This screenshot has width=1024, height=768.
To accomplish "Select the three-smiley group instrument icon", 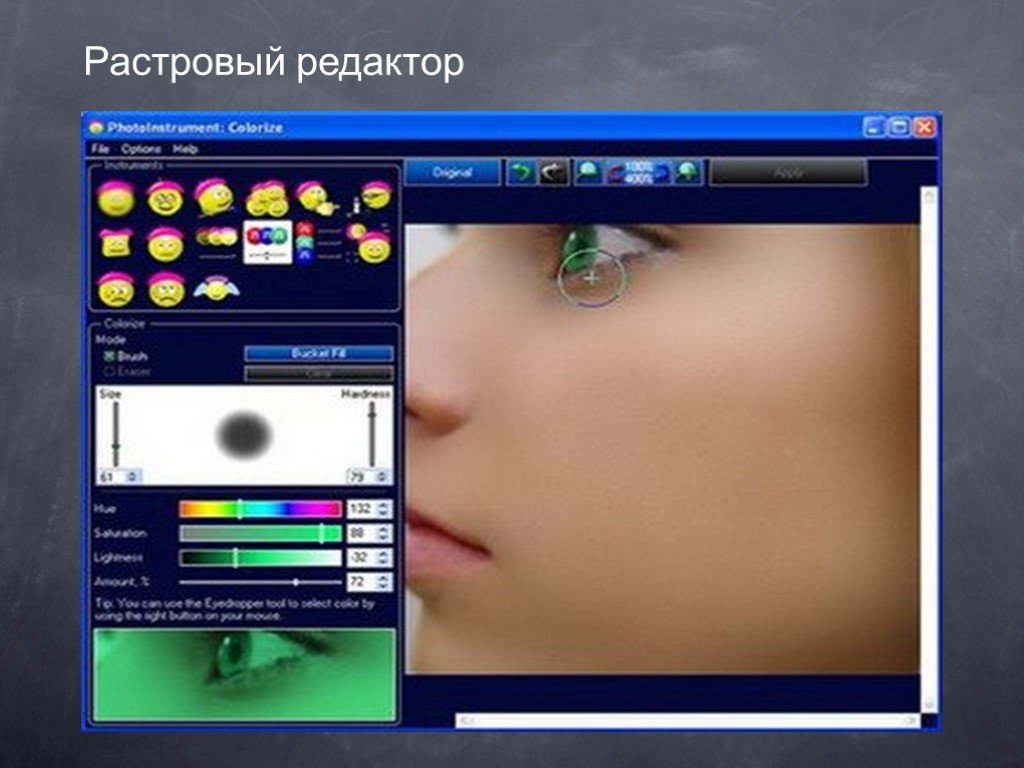I will (266, 198).
